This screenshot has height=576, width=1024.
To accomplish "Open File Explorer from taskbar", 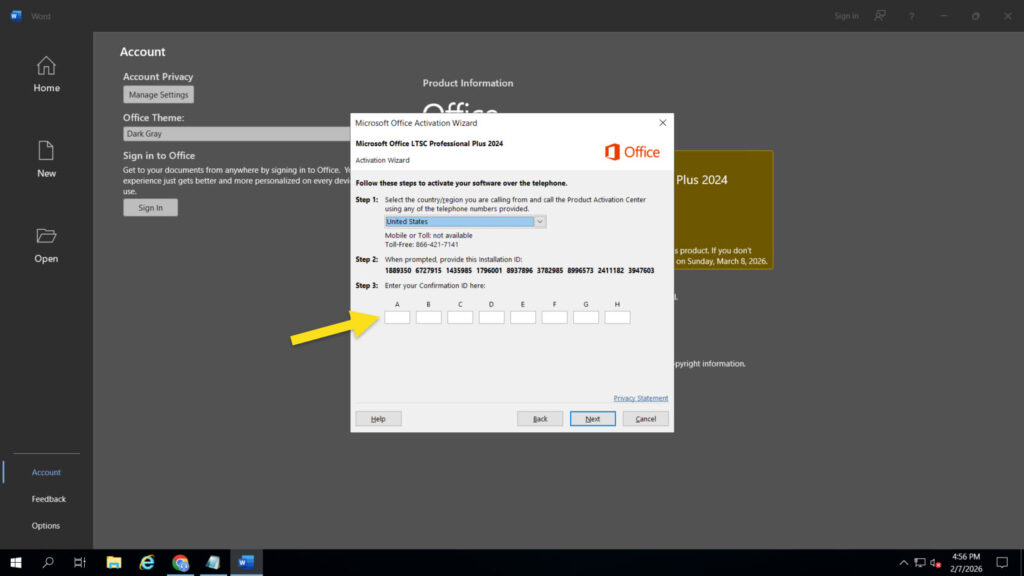I will point(114,562).
